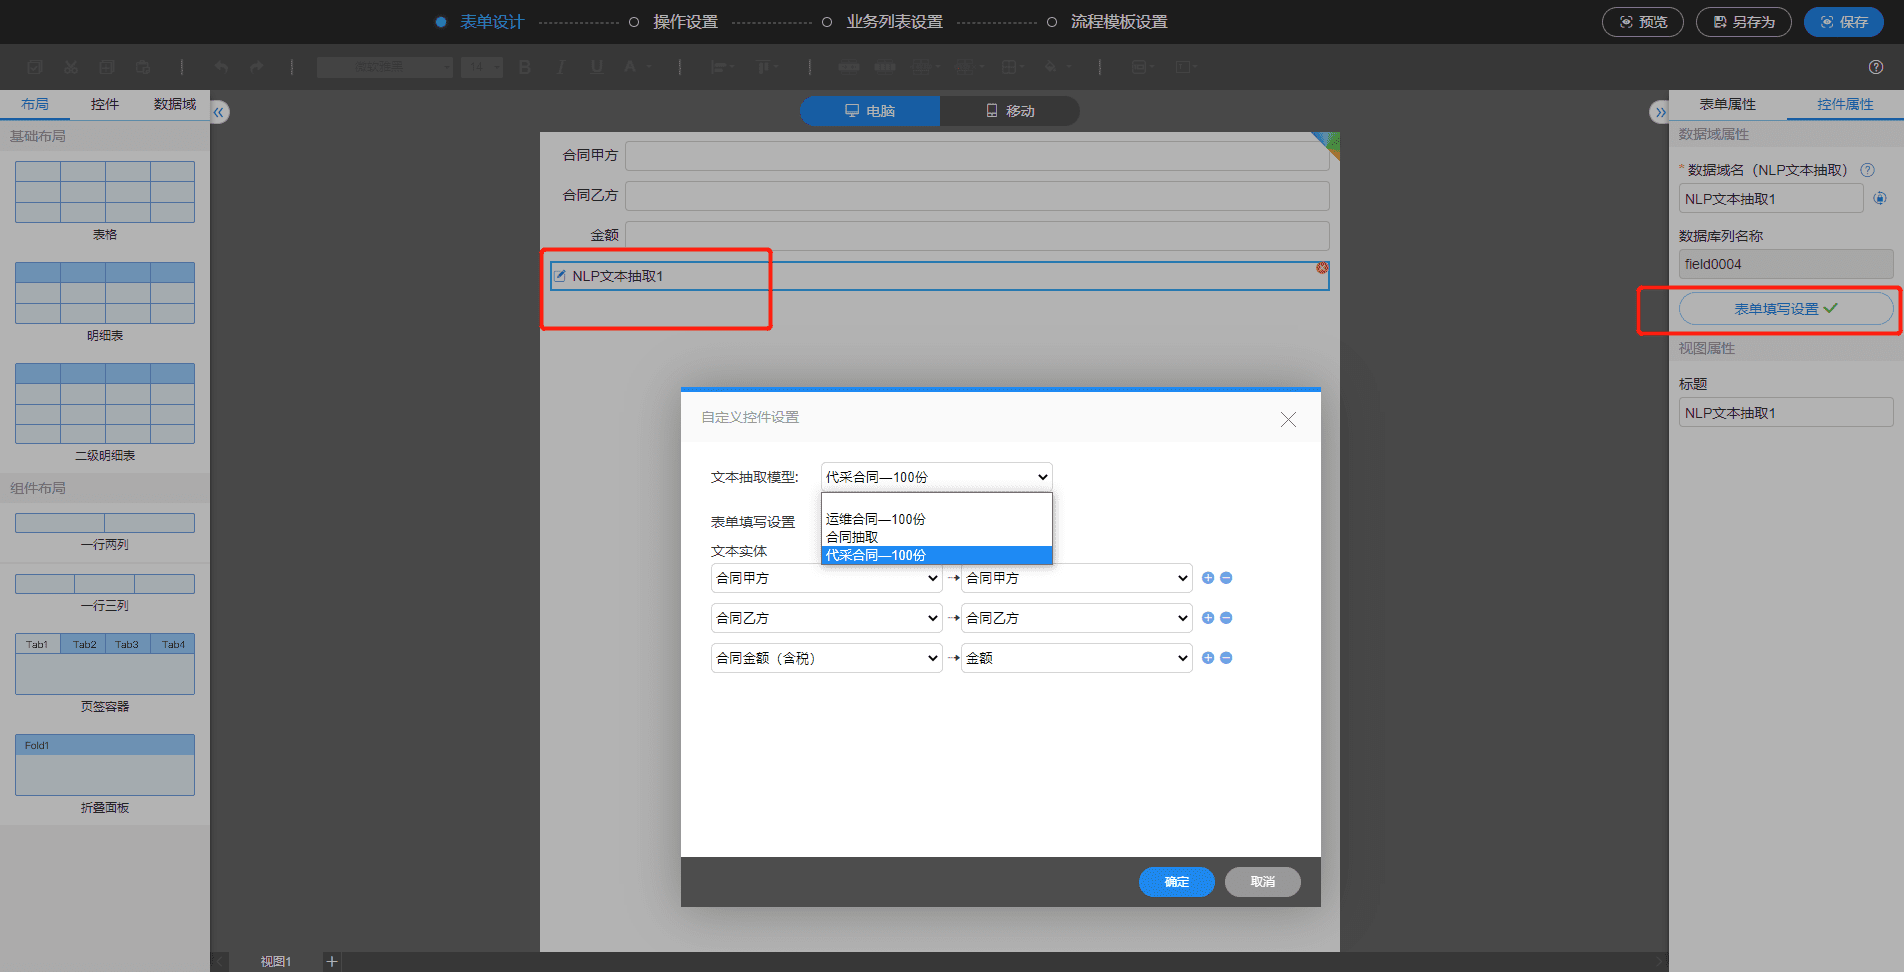Open 表单填写设置 in the properties panel

pyautogui.click(x=1786, y=309)
